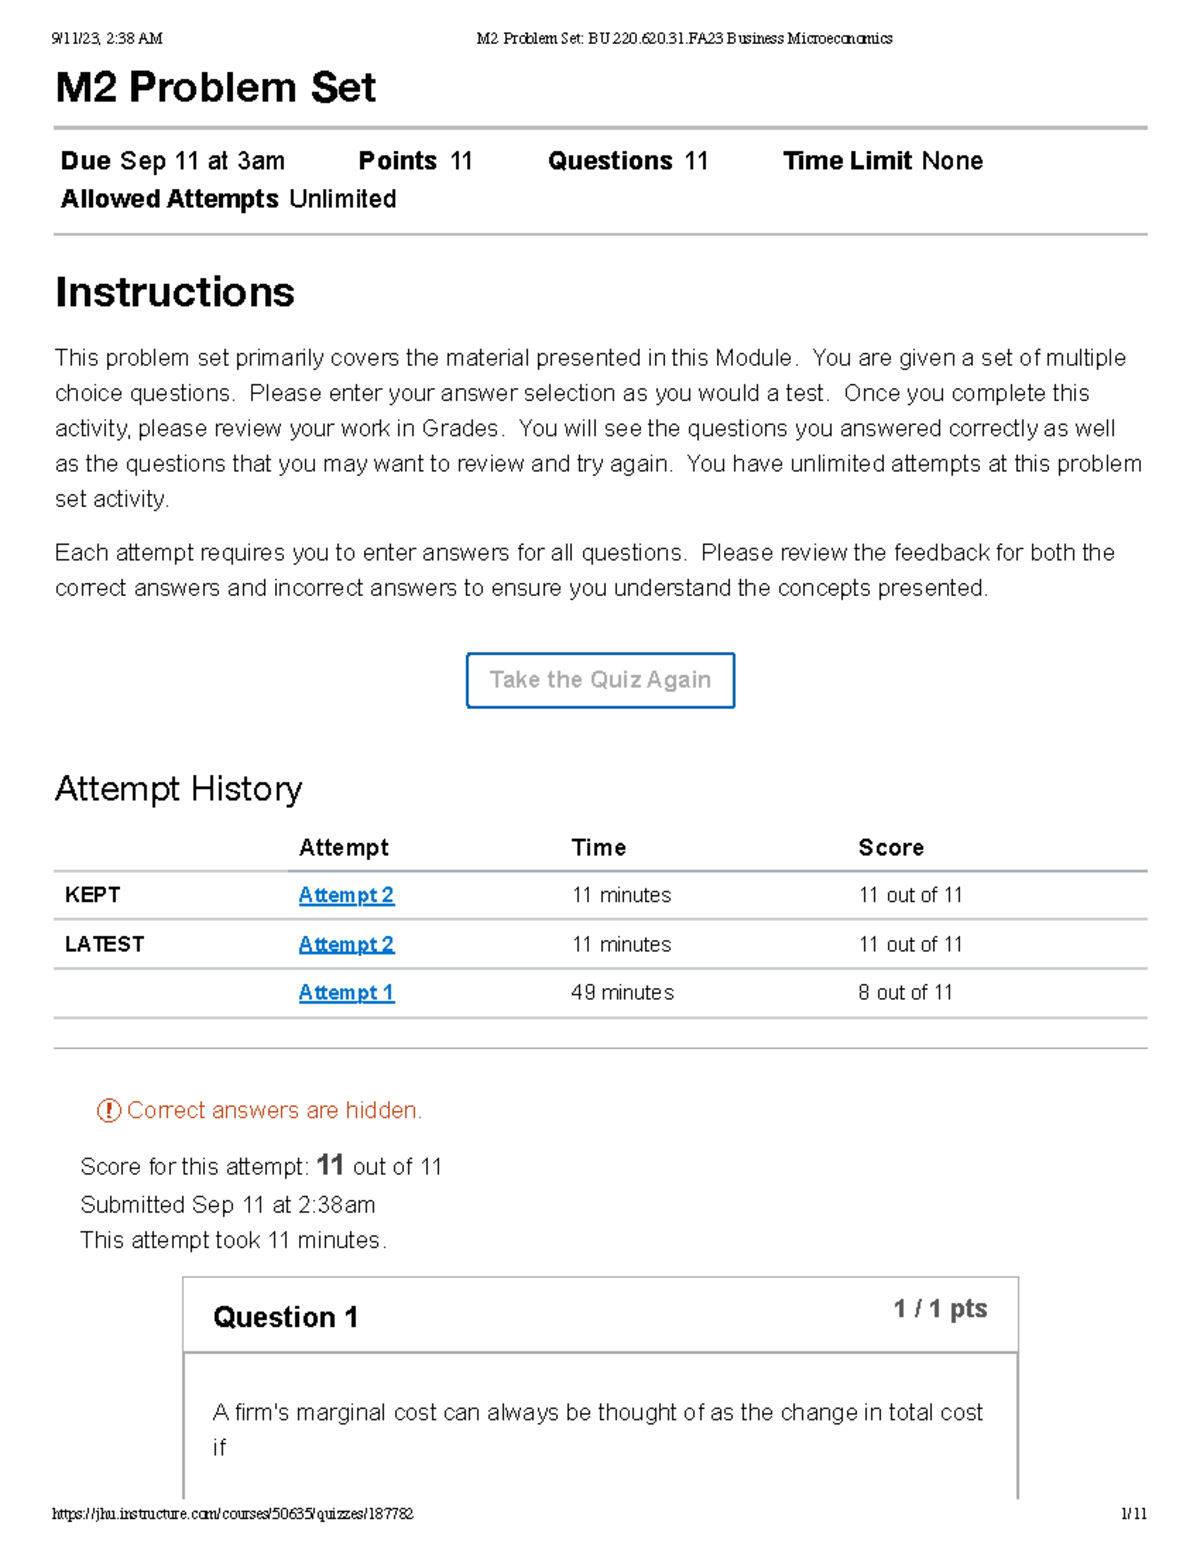Click the 'Time' column header

click(x=598, y=847)
